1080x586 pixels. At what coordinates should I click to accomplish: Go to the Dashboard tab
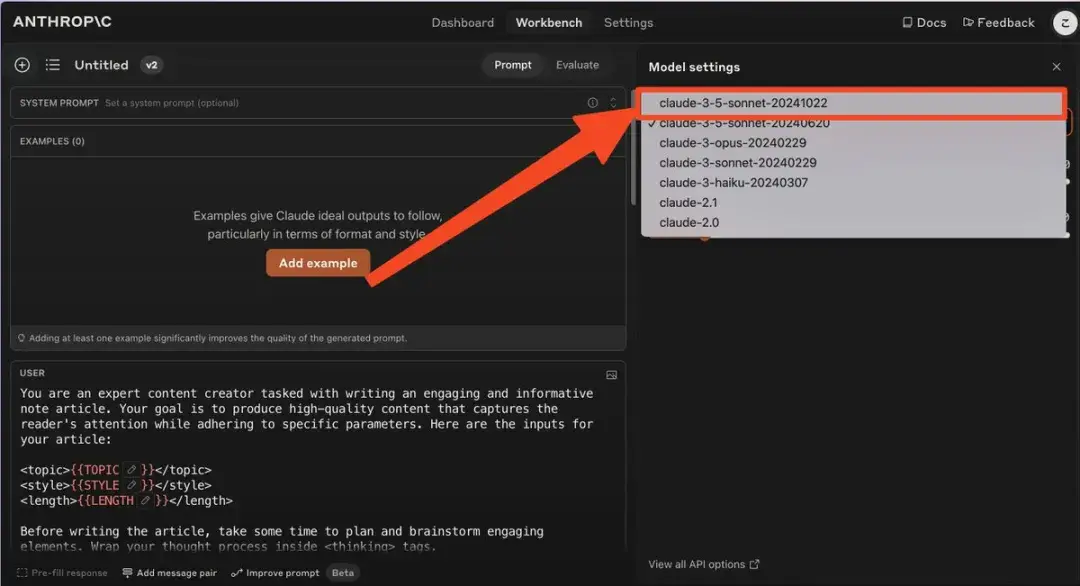(462, 23)
